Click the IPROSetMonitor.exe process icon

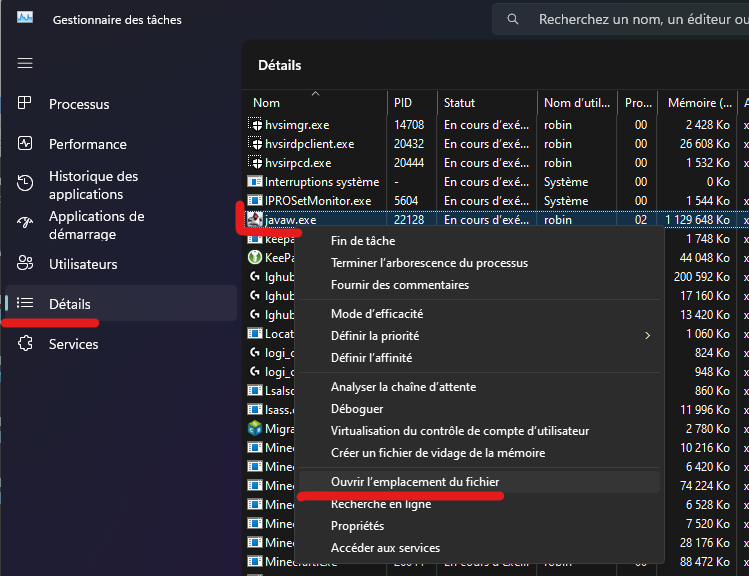255,201
